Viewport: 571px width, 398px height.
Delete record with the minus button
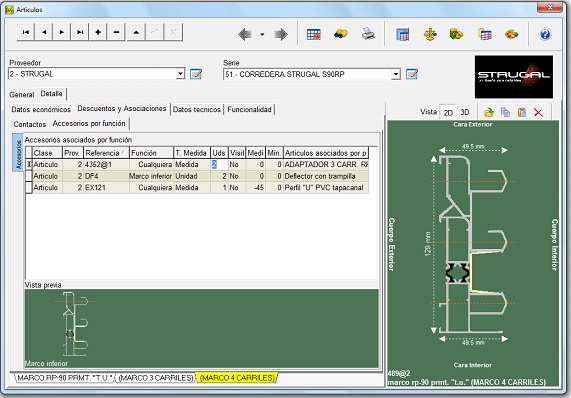tap(116, 32)
